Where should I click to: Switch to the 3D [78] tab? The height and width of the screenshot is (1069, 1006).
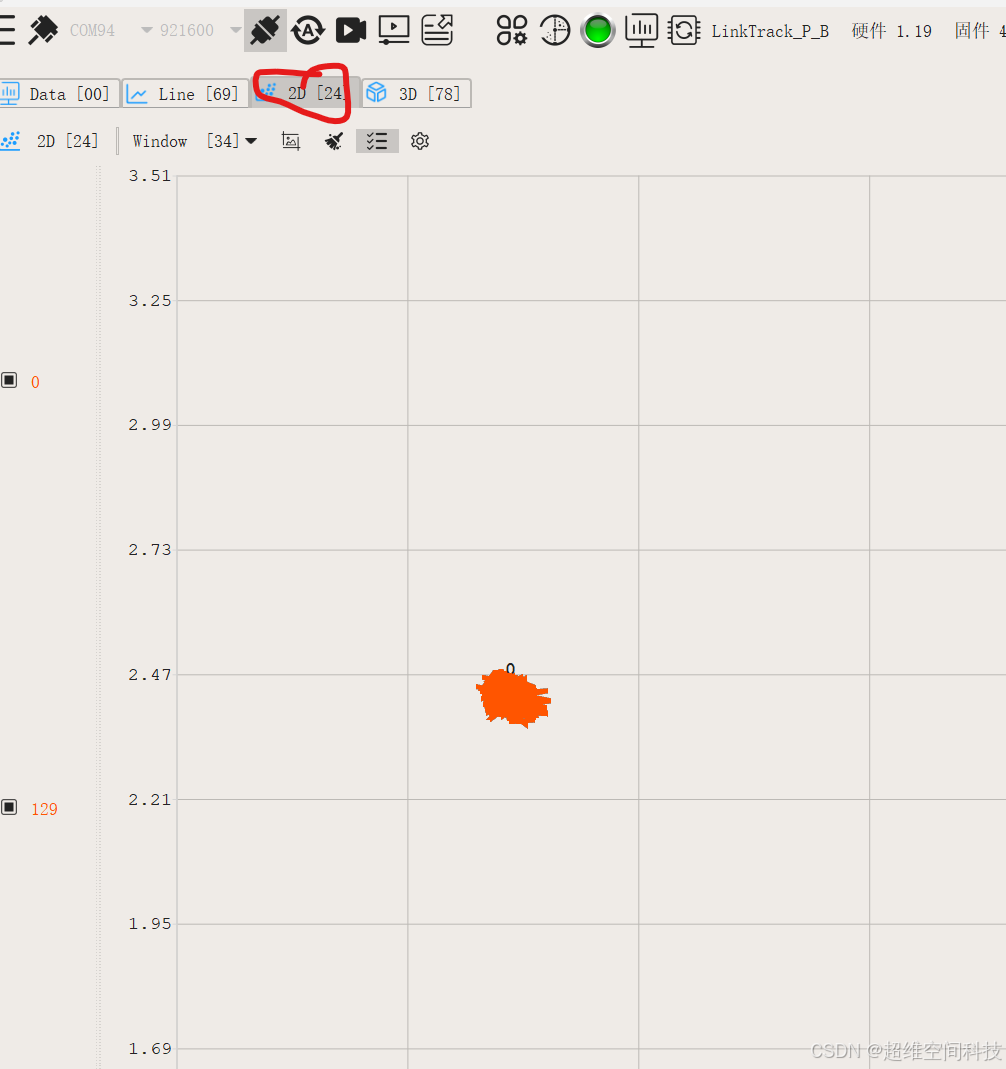pos(416,93)
